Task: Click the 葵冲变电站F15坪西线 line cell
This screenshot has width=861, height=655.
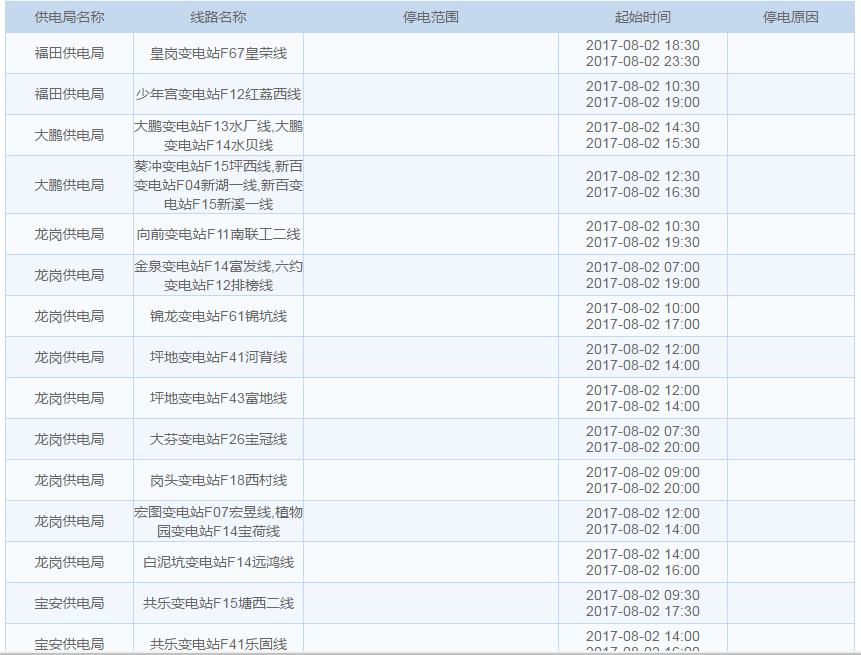Action: coord(219,185)
